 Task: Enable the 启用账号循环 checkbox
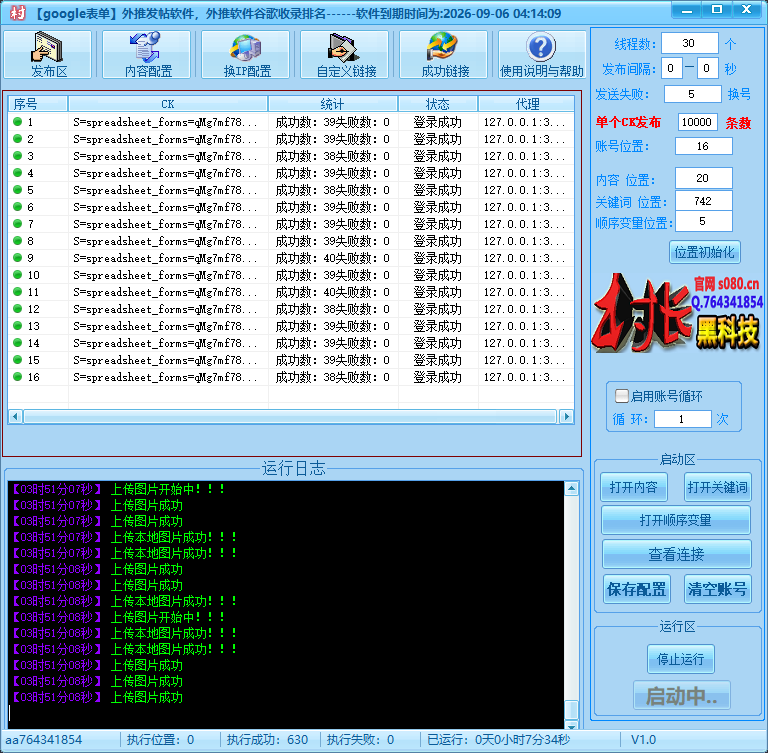622,396
